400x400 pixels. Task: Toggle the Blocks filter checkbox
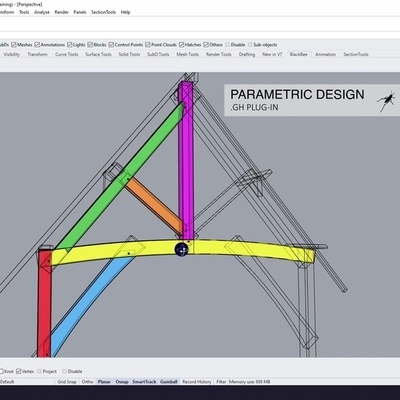[x=90, y=45]
